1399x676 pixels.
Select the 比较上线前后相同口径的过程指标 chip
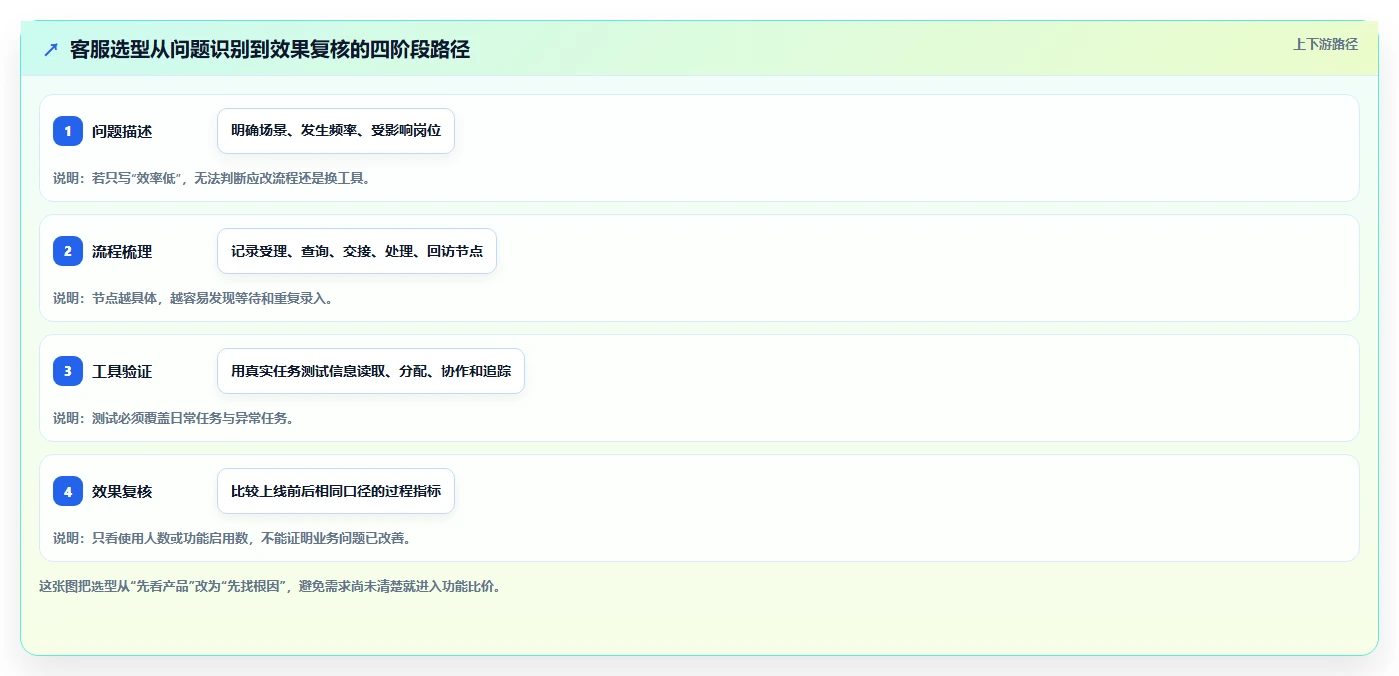pyautogui.click(x=336, y=491)
